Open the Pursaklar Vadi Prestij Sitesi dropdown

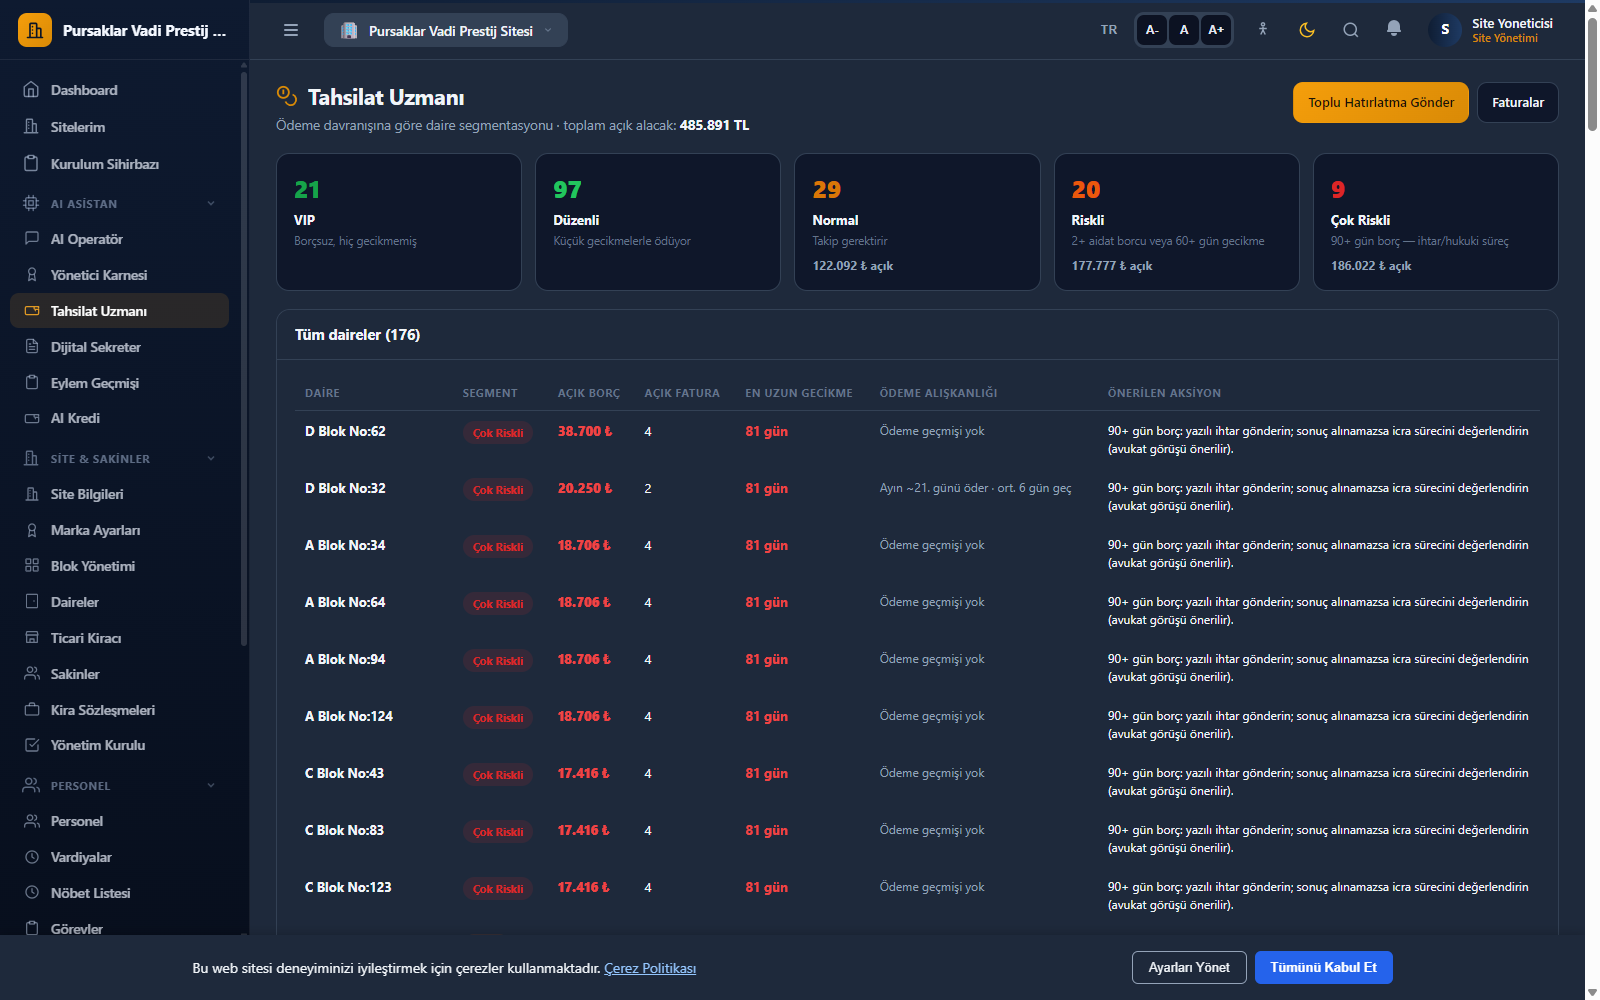445,30
